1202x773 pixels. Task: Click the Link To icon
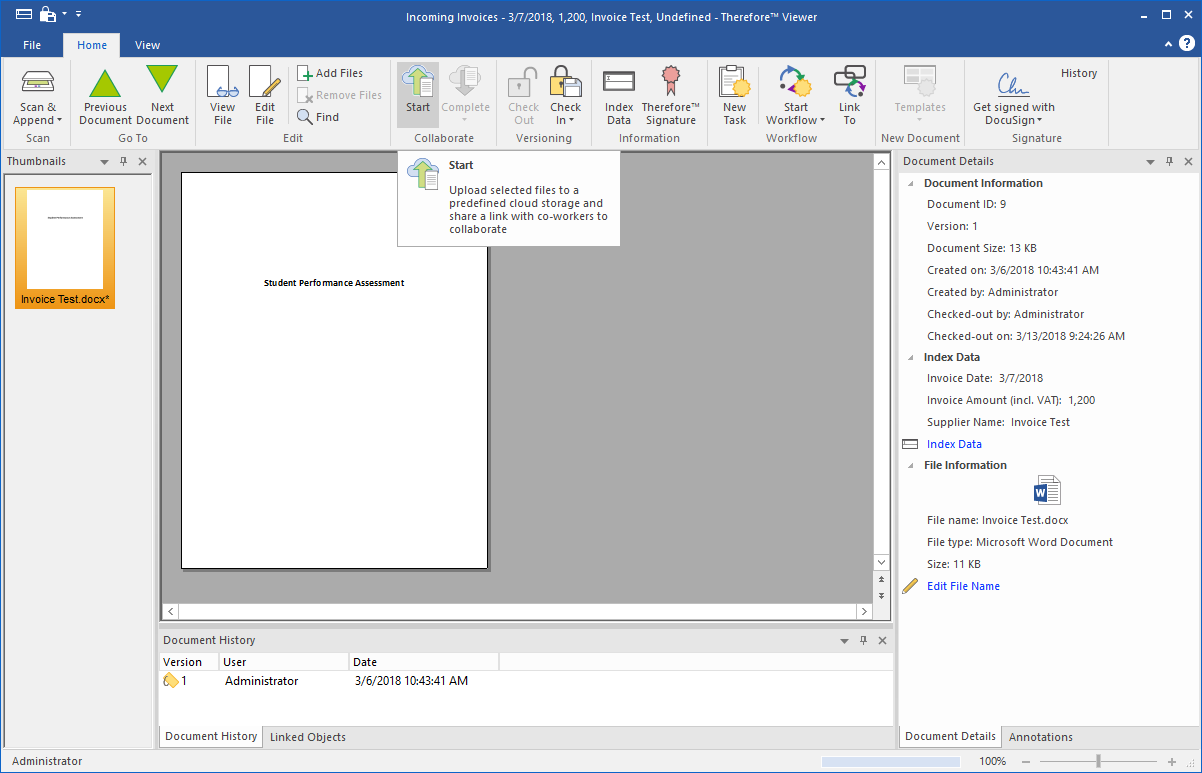point(849,83)
